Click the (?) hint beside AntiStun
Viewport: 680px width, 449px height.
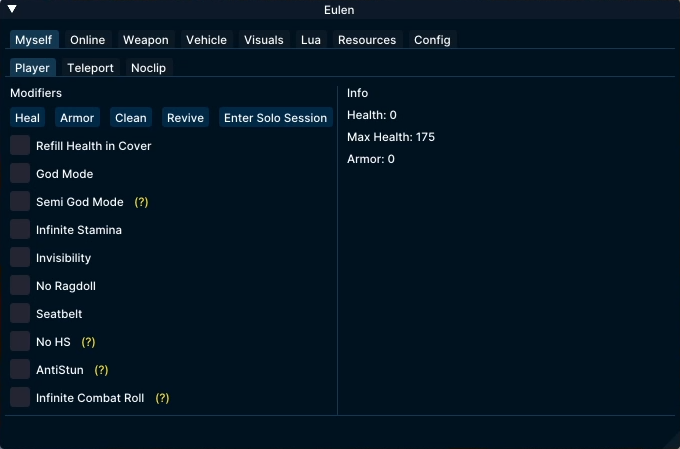[x=101, y=370]
